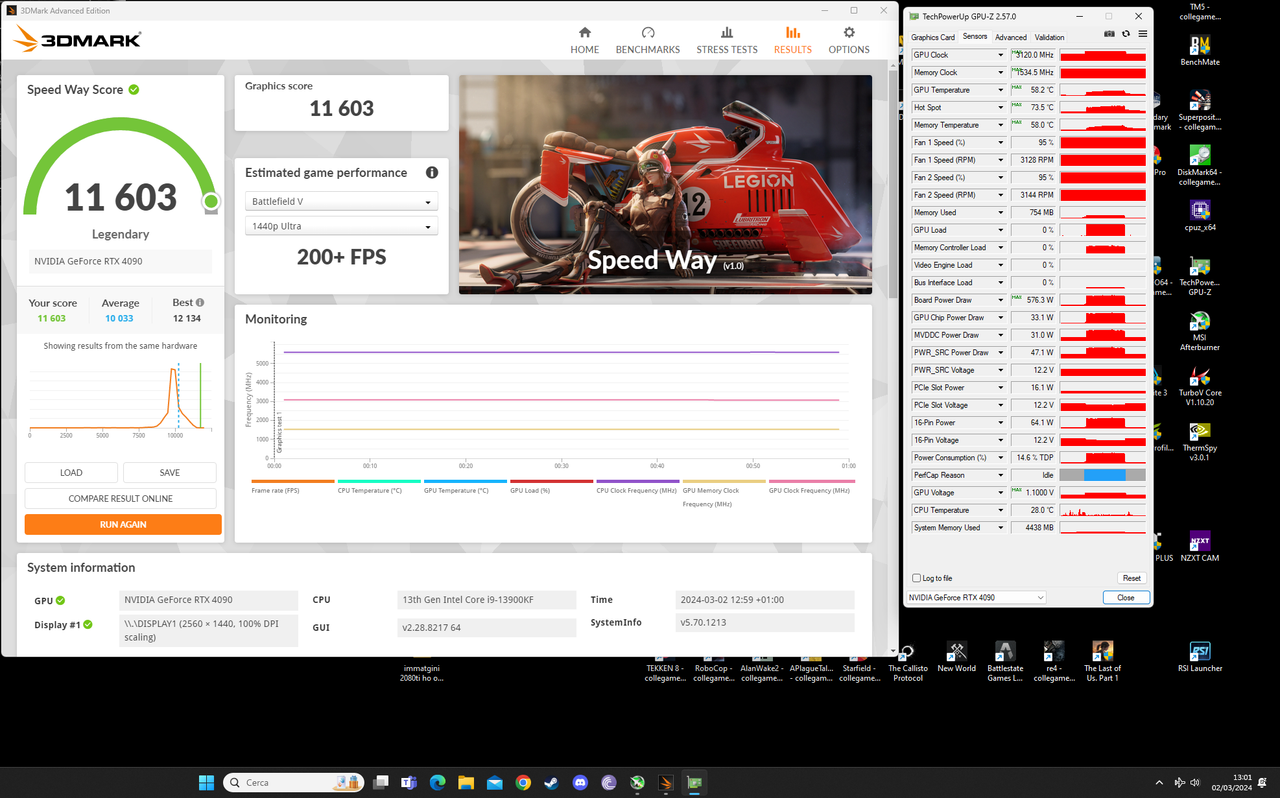Open the cpuz_x64 desktop icon
The image size is (1280, 798).
(1199, 216)
